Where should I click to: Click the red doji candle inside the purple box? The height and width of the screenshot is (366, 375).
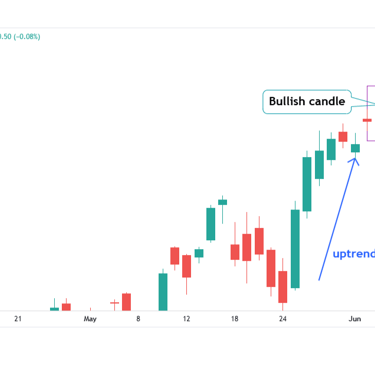(x=367, y=120)
